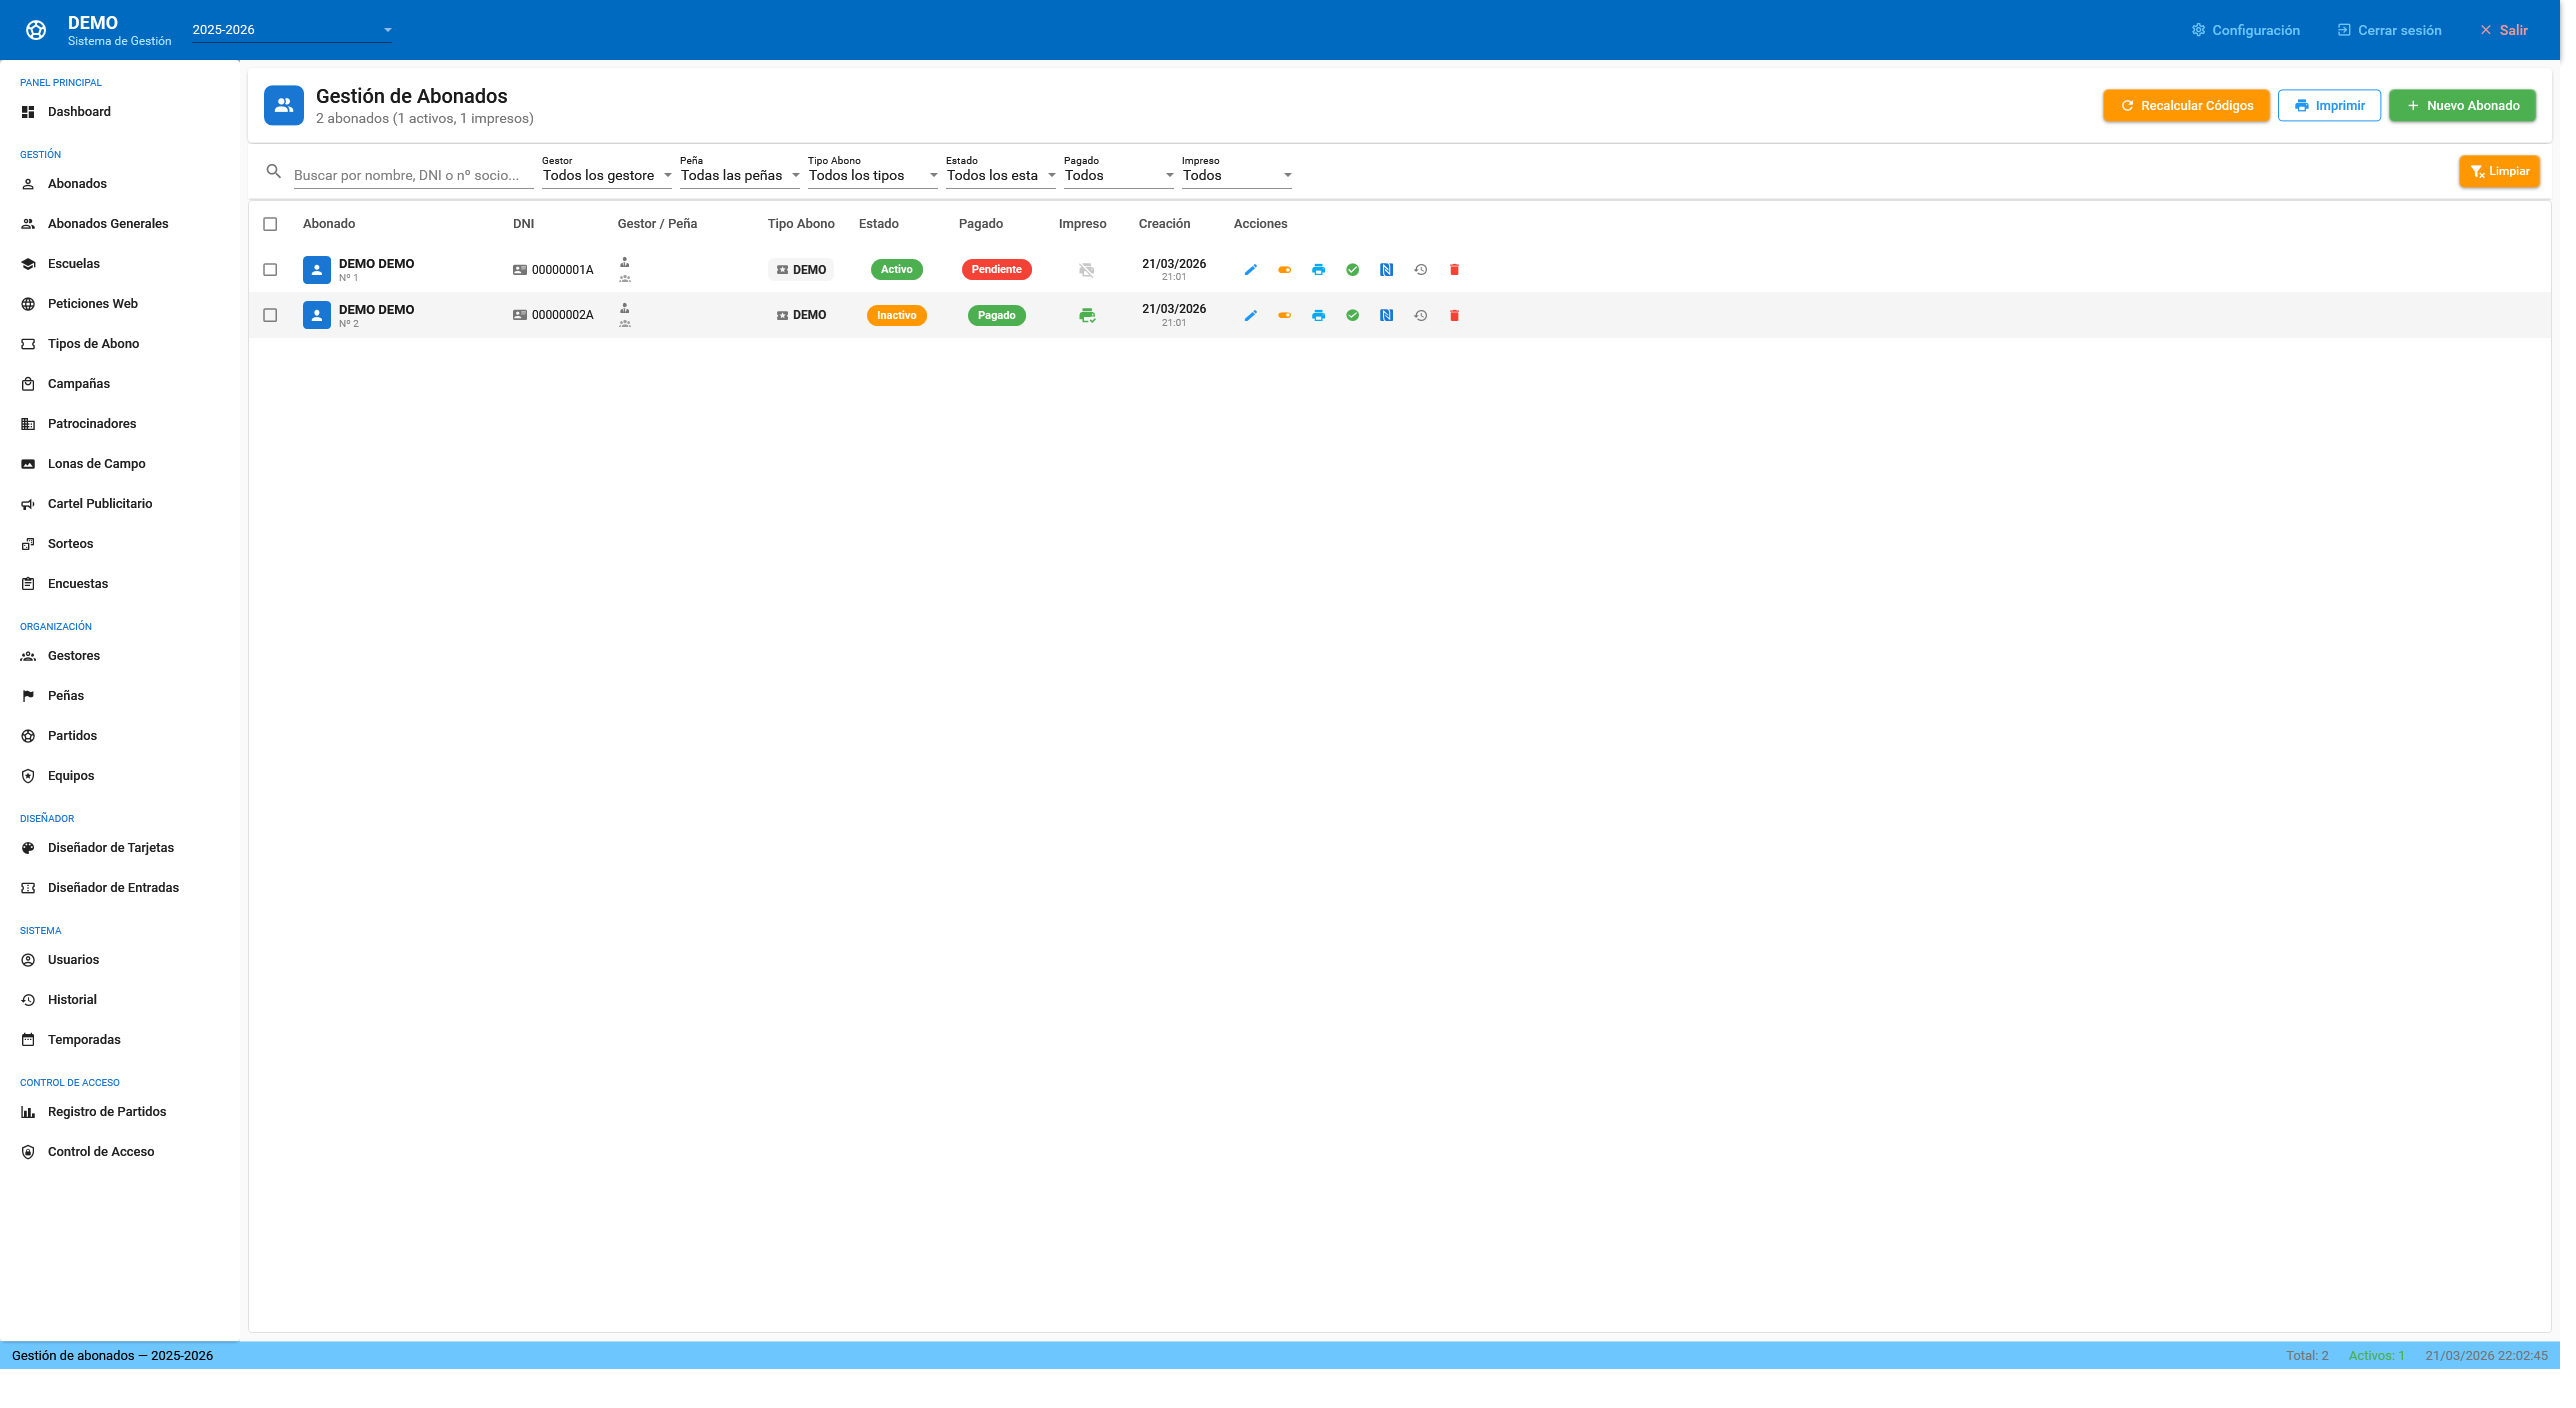Delete abonado Nº 2 with the trash icon
This screenshot has height=1408, width=2576.
pyautogui.click(x=1454, y=316)
